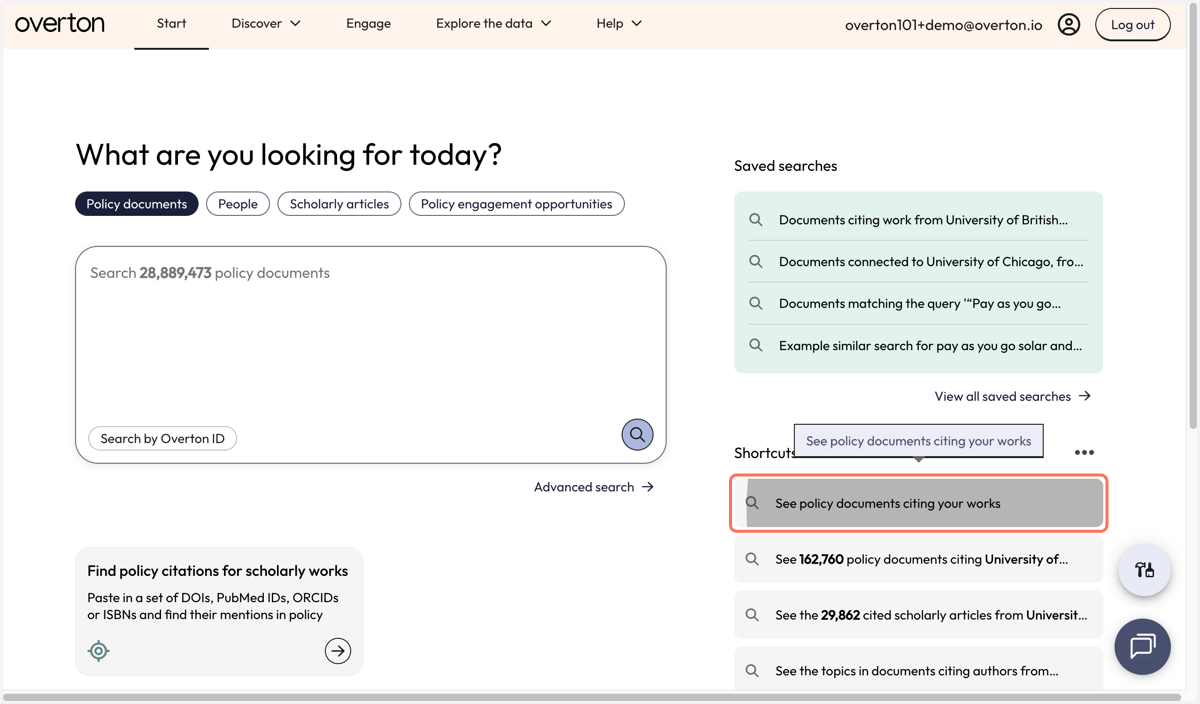
Task: Click search icon in 'citing your works' shortcut
Action: [752, 503]
